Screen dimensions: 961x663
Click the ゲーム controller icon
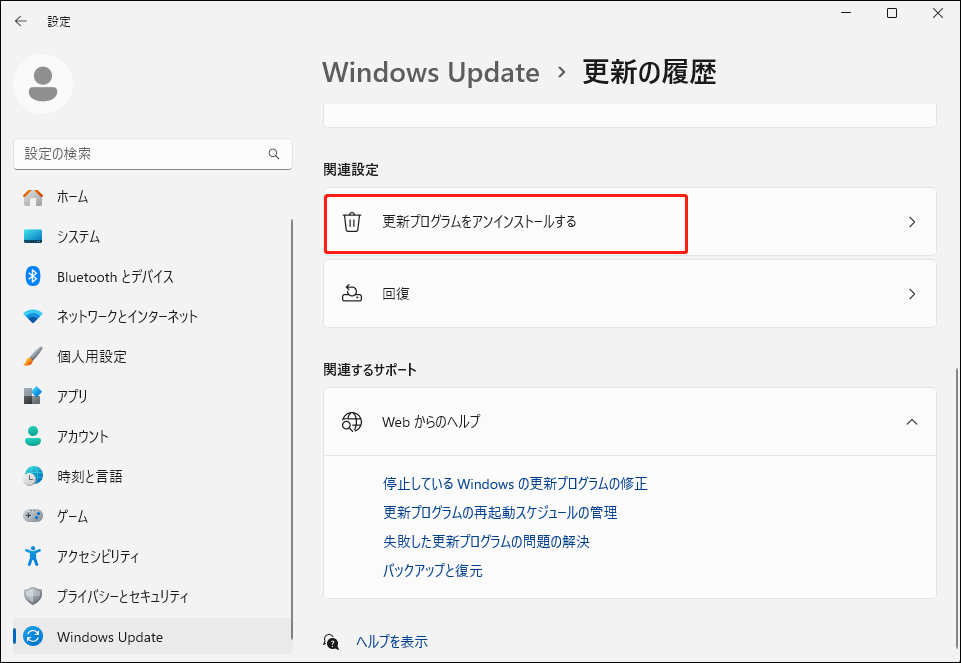click(29, 517)
